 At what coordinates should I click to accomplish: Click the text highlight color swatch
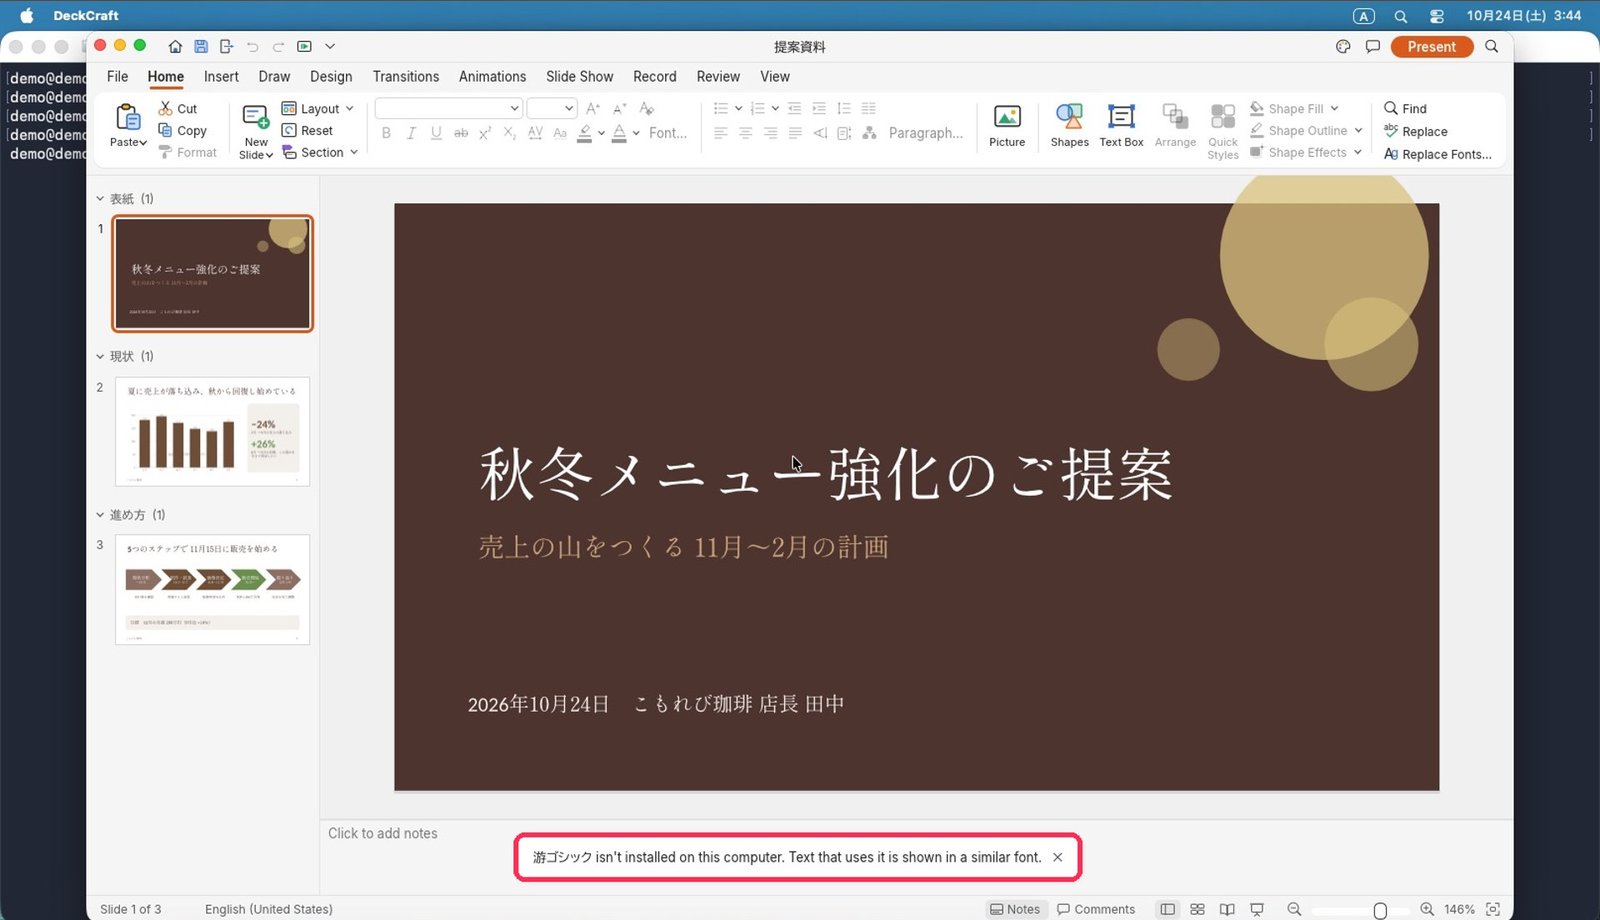click(585, 133)
